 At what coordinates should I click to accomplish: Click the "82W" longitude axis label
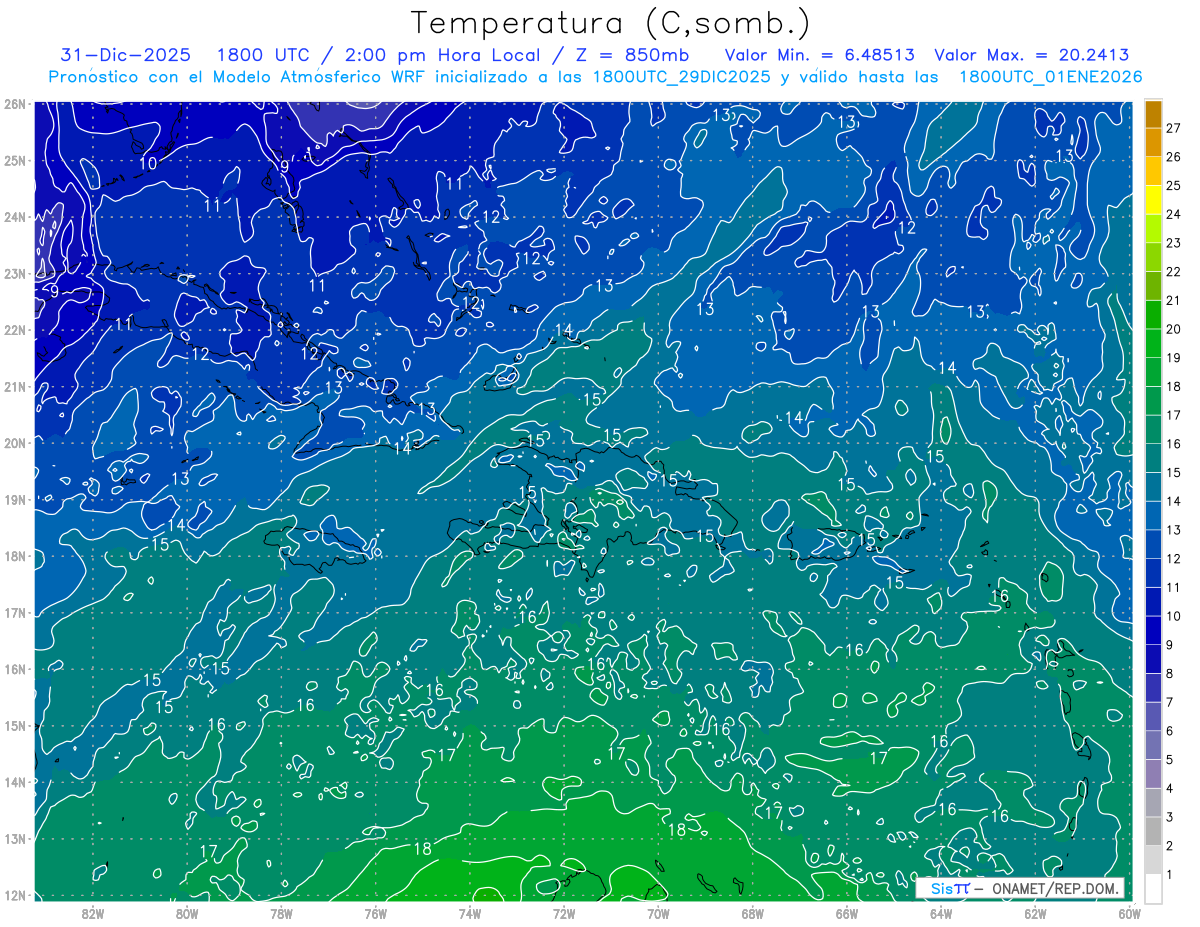[93, 913]
